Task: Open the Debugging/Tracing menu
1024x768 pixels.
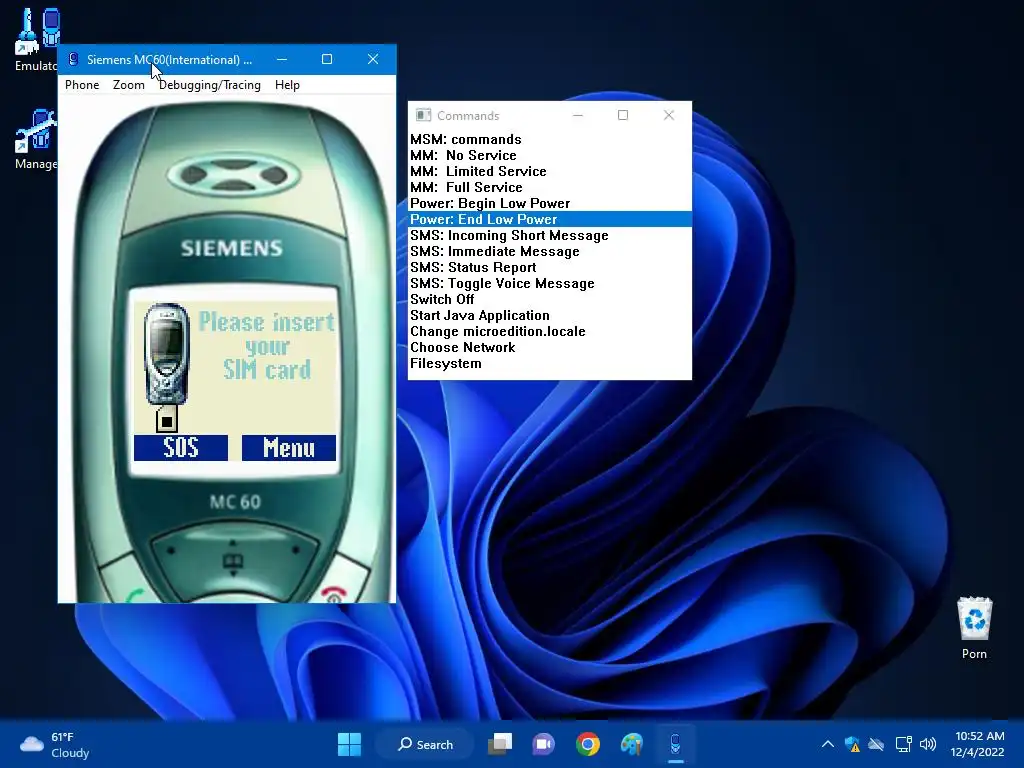Action: pyautogui.click(x=210, y=85)
